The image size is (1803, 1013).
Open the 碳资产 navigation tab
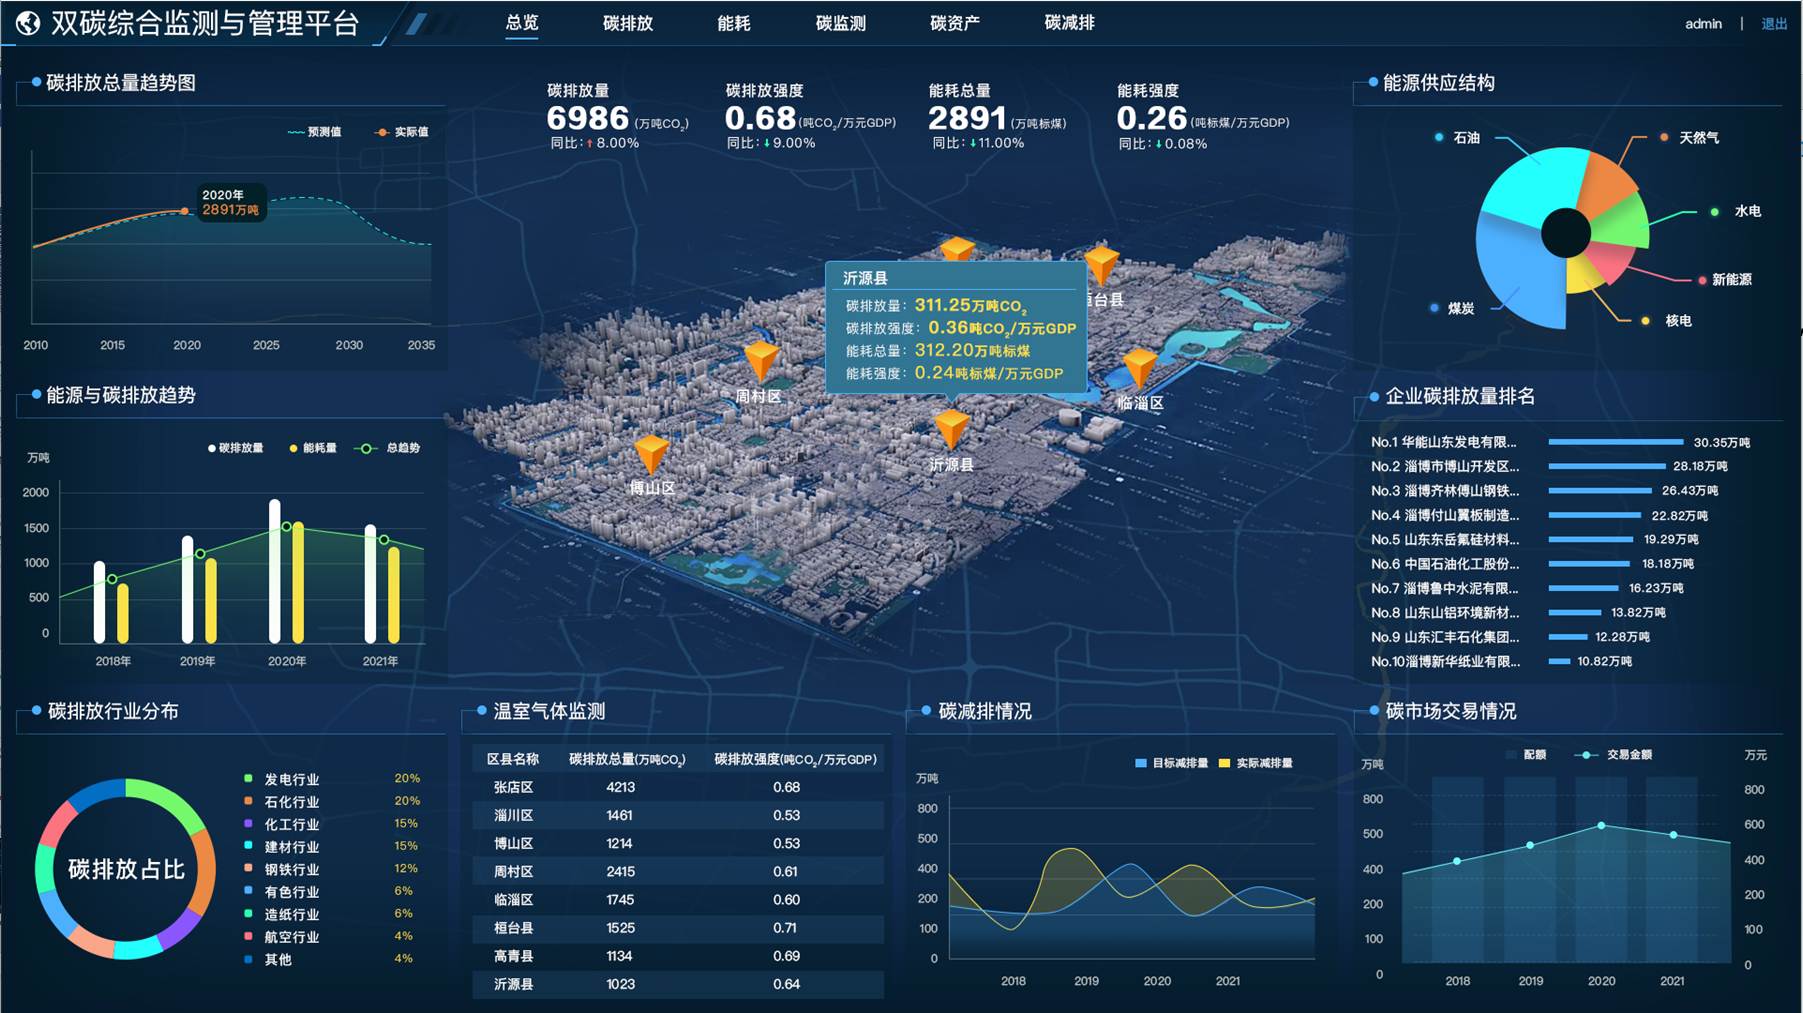[954, 23]
